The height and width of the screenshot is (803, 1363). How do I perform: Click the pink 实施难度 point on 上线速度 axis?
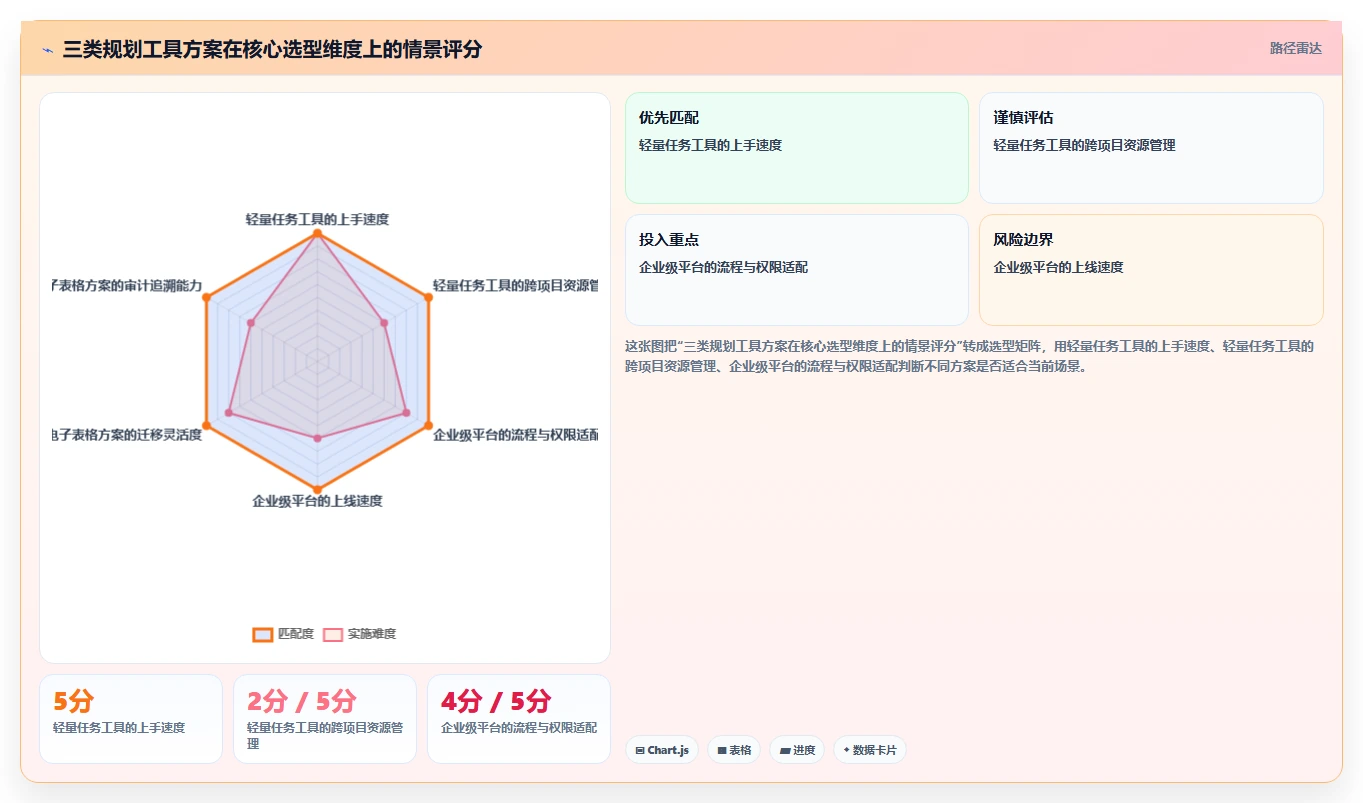tap(317, 438)
